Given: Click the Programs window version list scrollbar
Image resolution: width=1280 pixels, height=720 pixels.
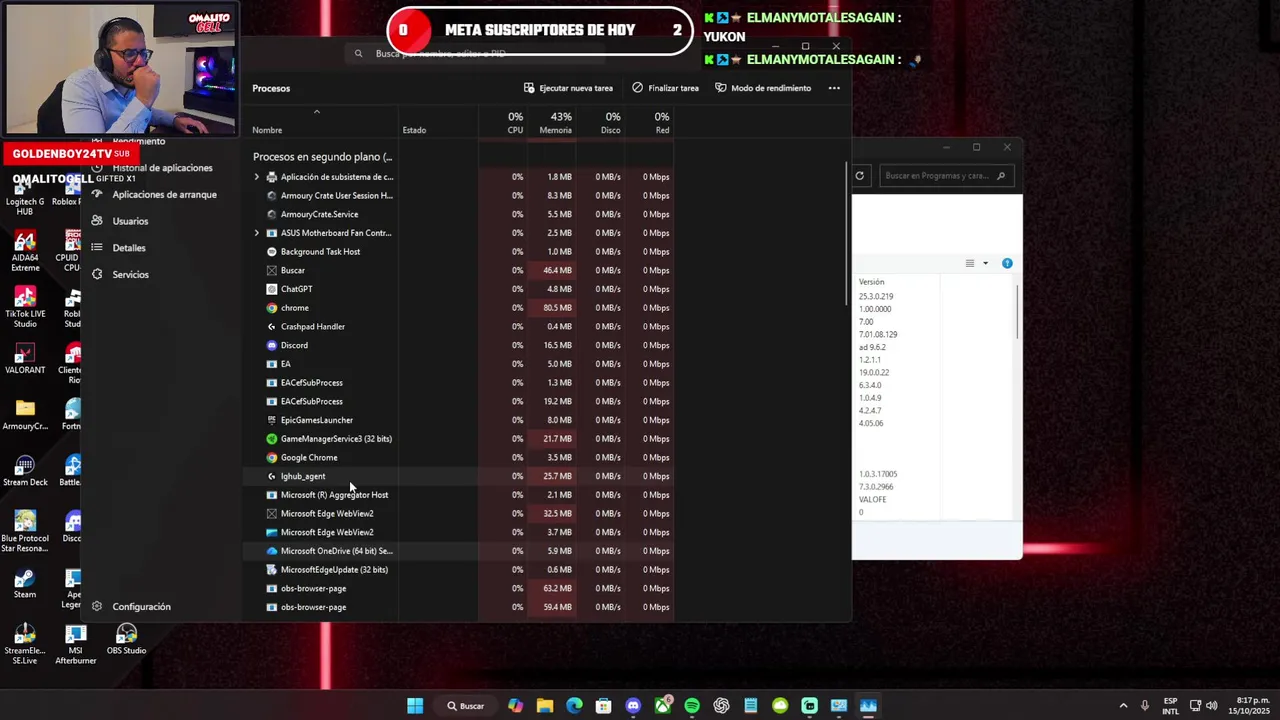Looking at the screenshot, I should click(1018, 312).
